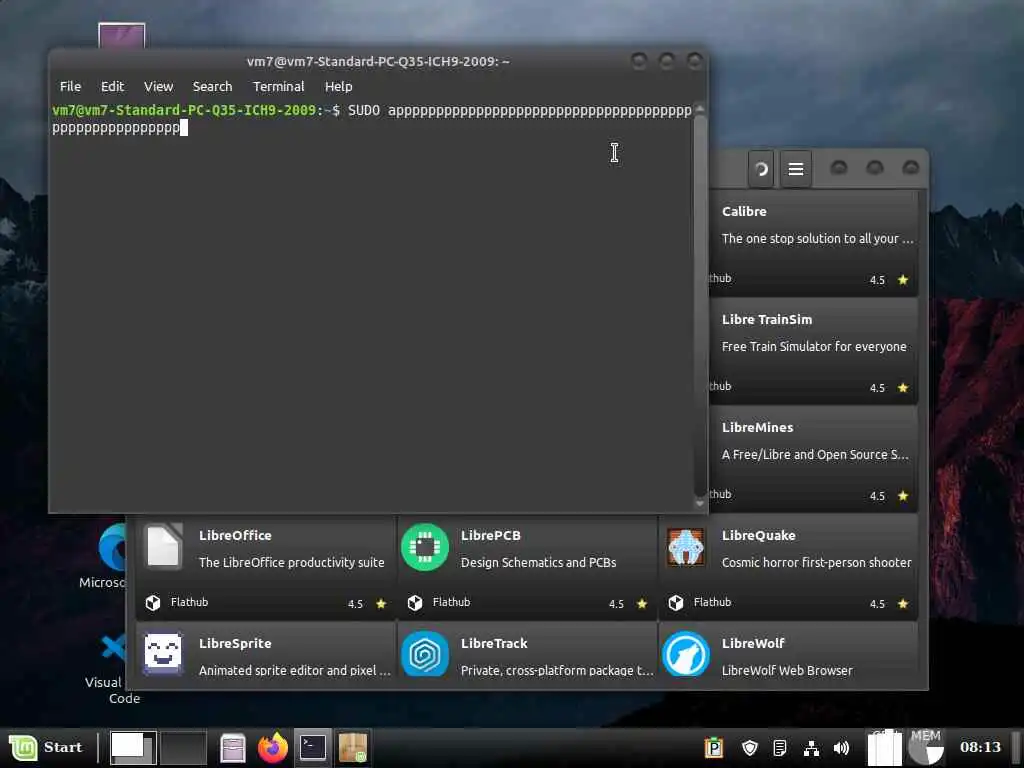Open the terminal Edit menu
The image size is (1024, 768).
[112, 86]
